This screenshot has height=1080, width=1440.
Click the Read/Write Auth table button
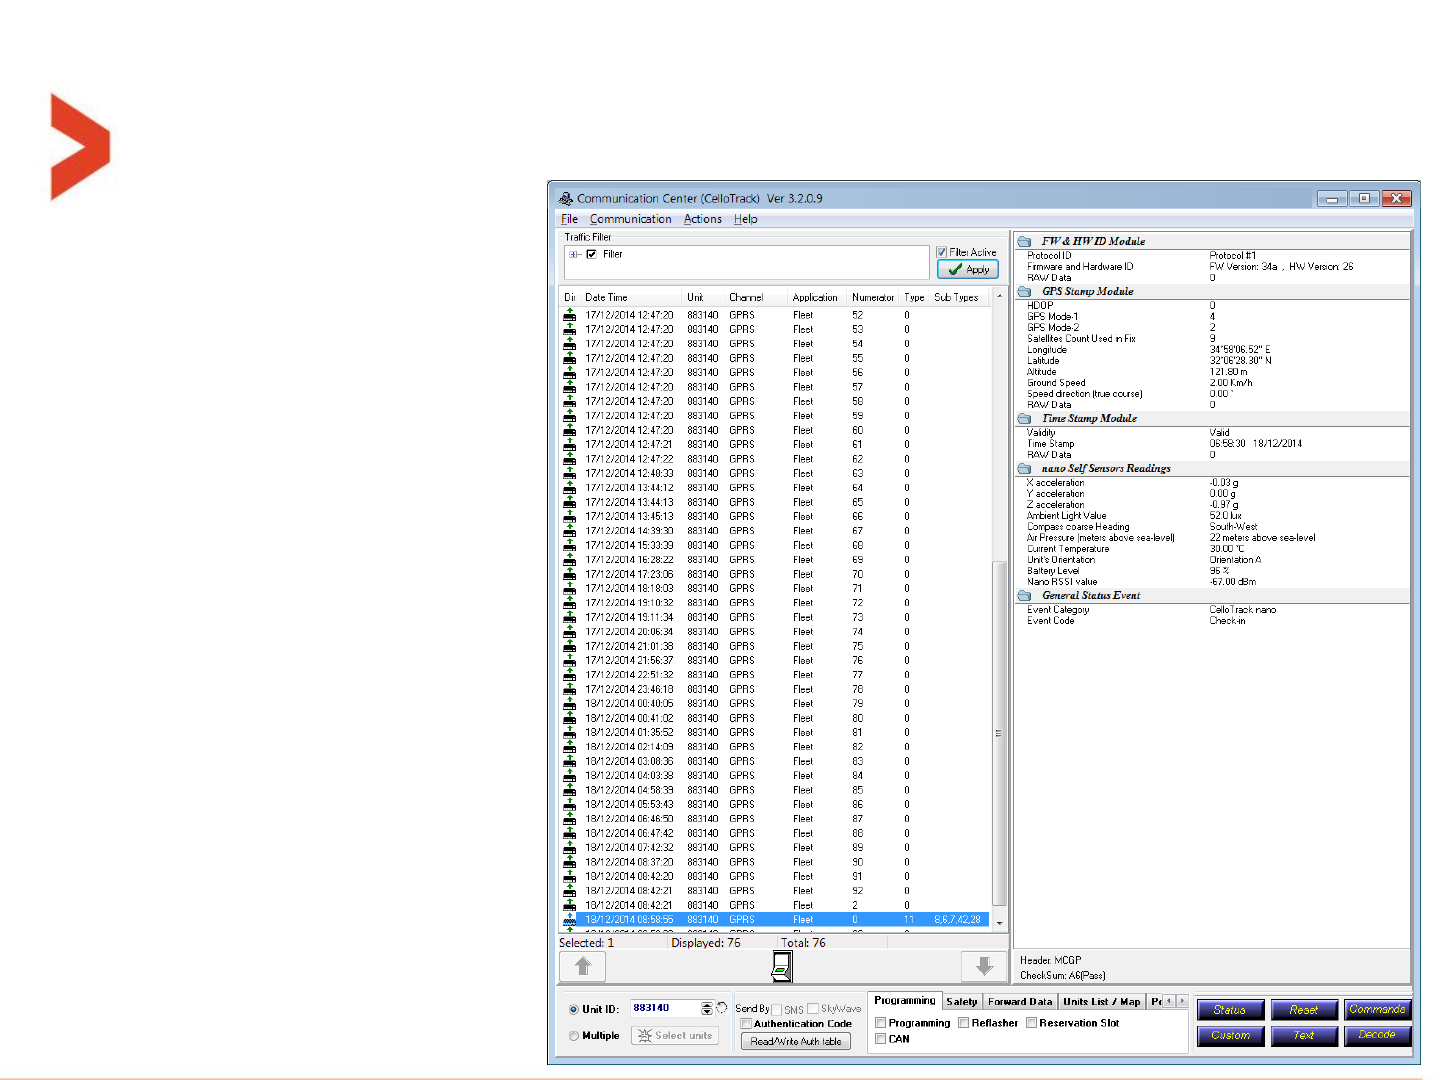pyautogui.click(x=796, y=1041)
